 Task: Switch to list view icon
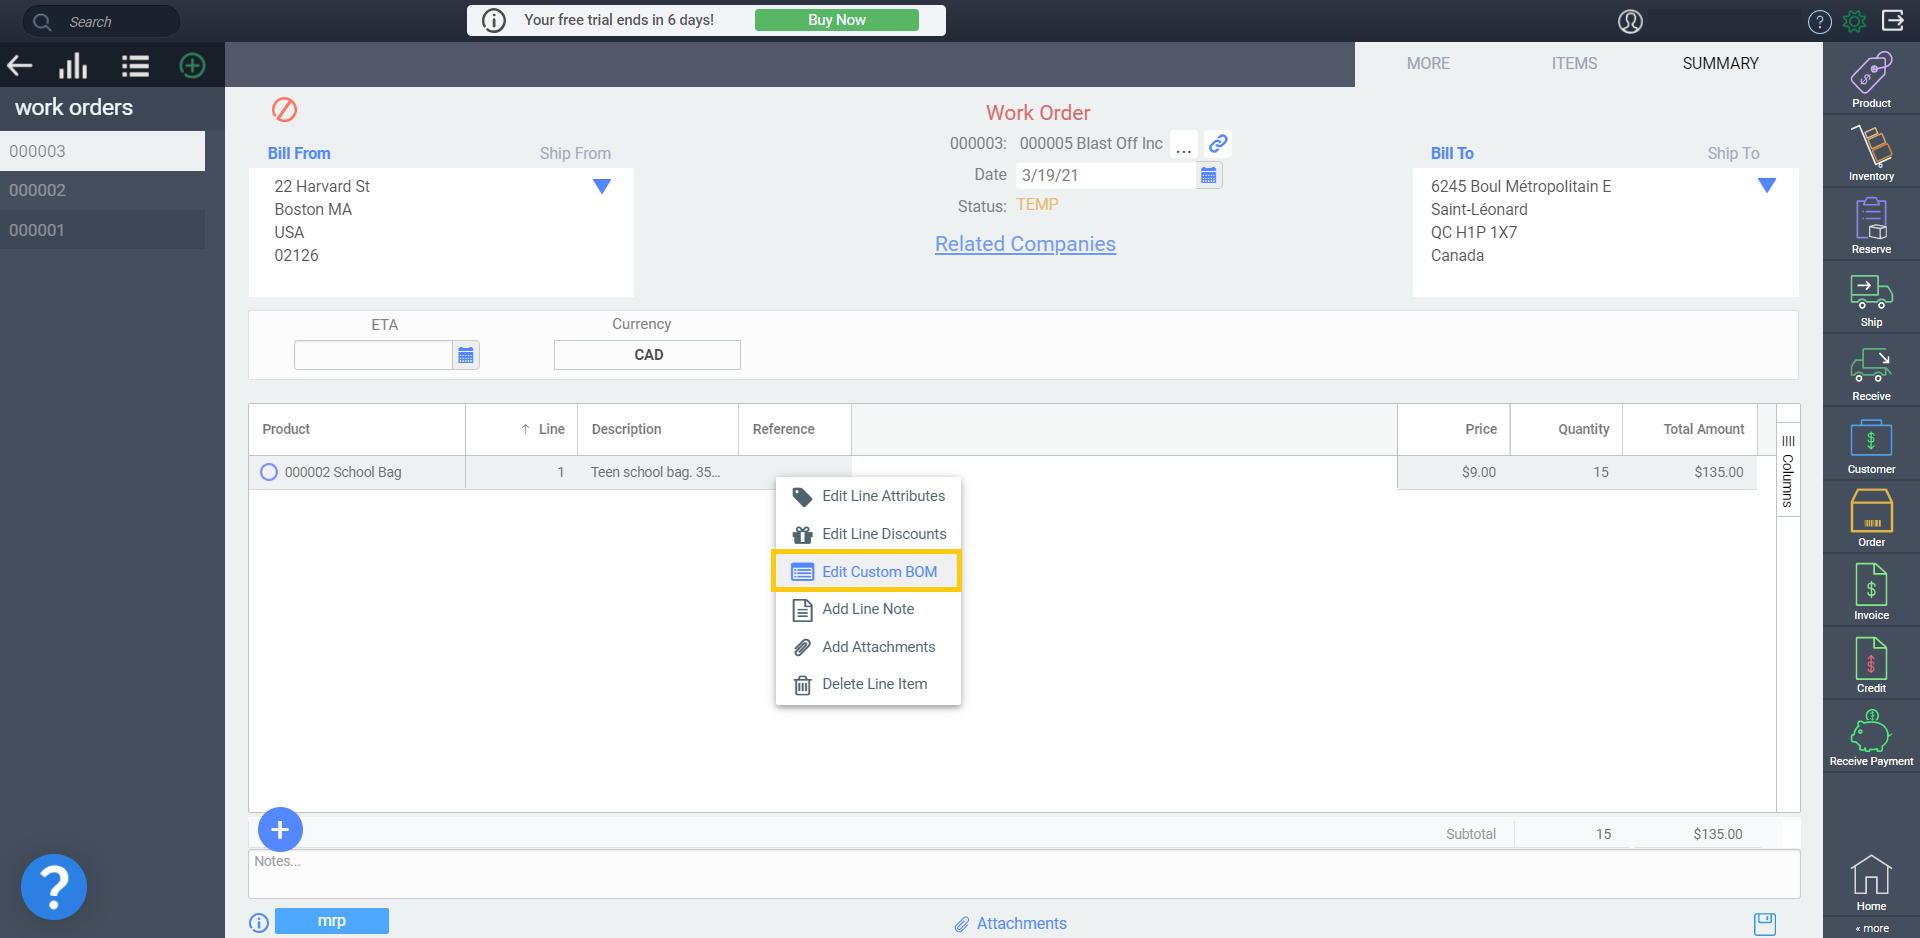click(x=135, y=67)
